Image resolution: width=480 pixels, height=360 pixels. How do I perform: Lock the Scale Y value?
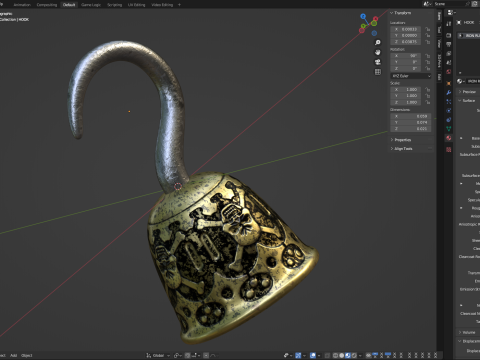(428, 96)
